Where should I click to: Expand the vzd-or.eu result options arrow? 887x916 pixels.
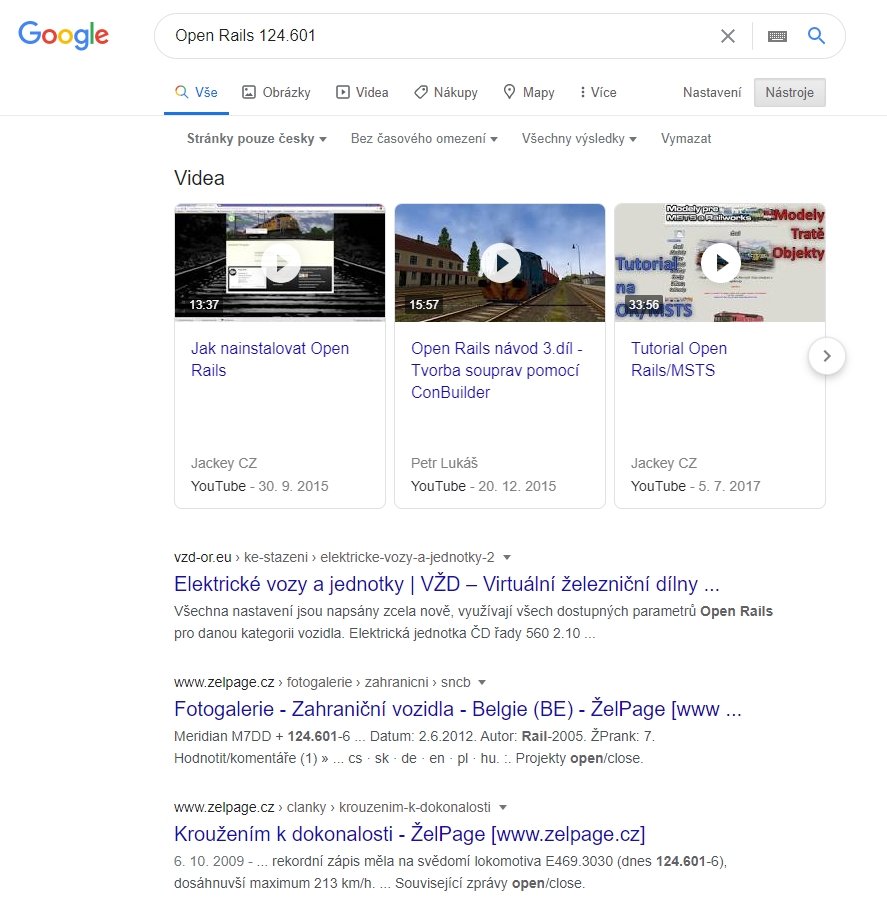[507, 557]
